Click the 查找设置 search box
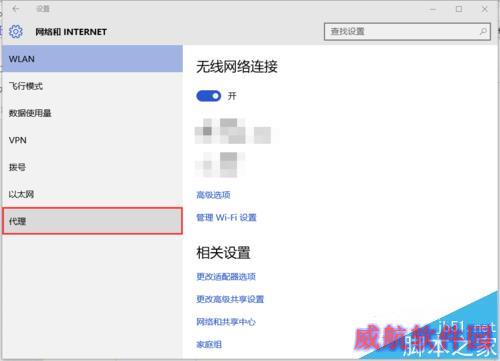The height and width of the screenshot is (361, 500). 407,32
